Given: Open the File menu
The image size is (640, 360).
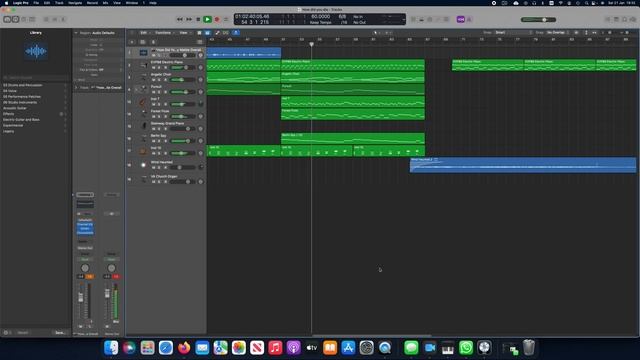Looking at the screenshot, I should [36, 3].
